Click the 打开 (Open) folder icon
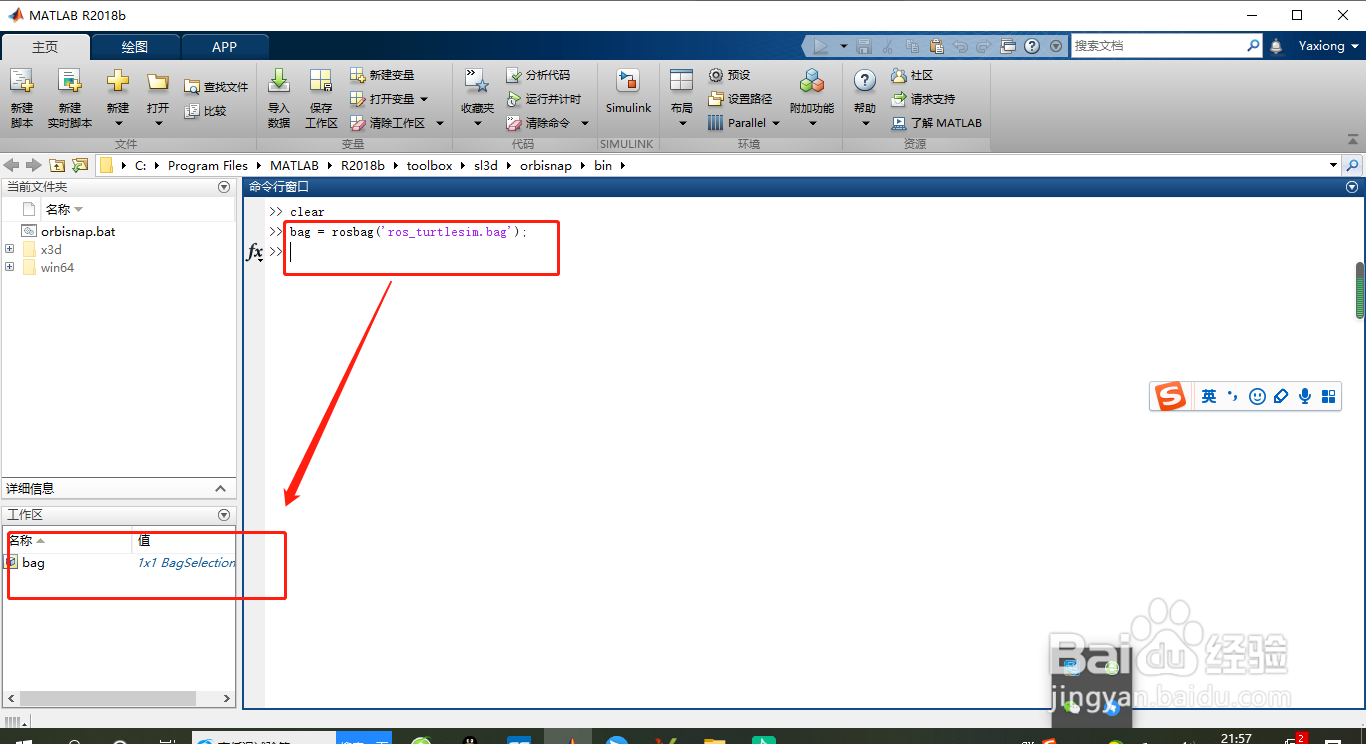This screenshot has width=1366, height=744. (158, 82)
